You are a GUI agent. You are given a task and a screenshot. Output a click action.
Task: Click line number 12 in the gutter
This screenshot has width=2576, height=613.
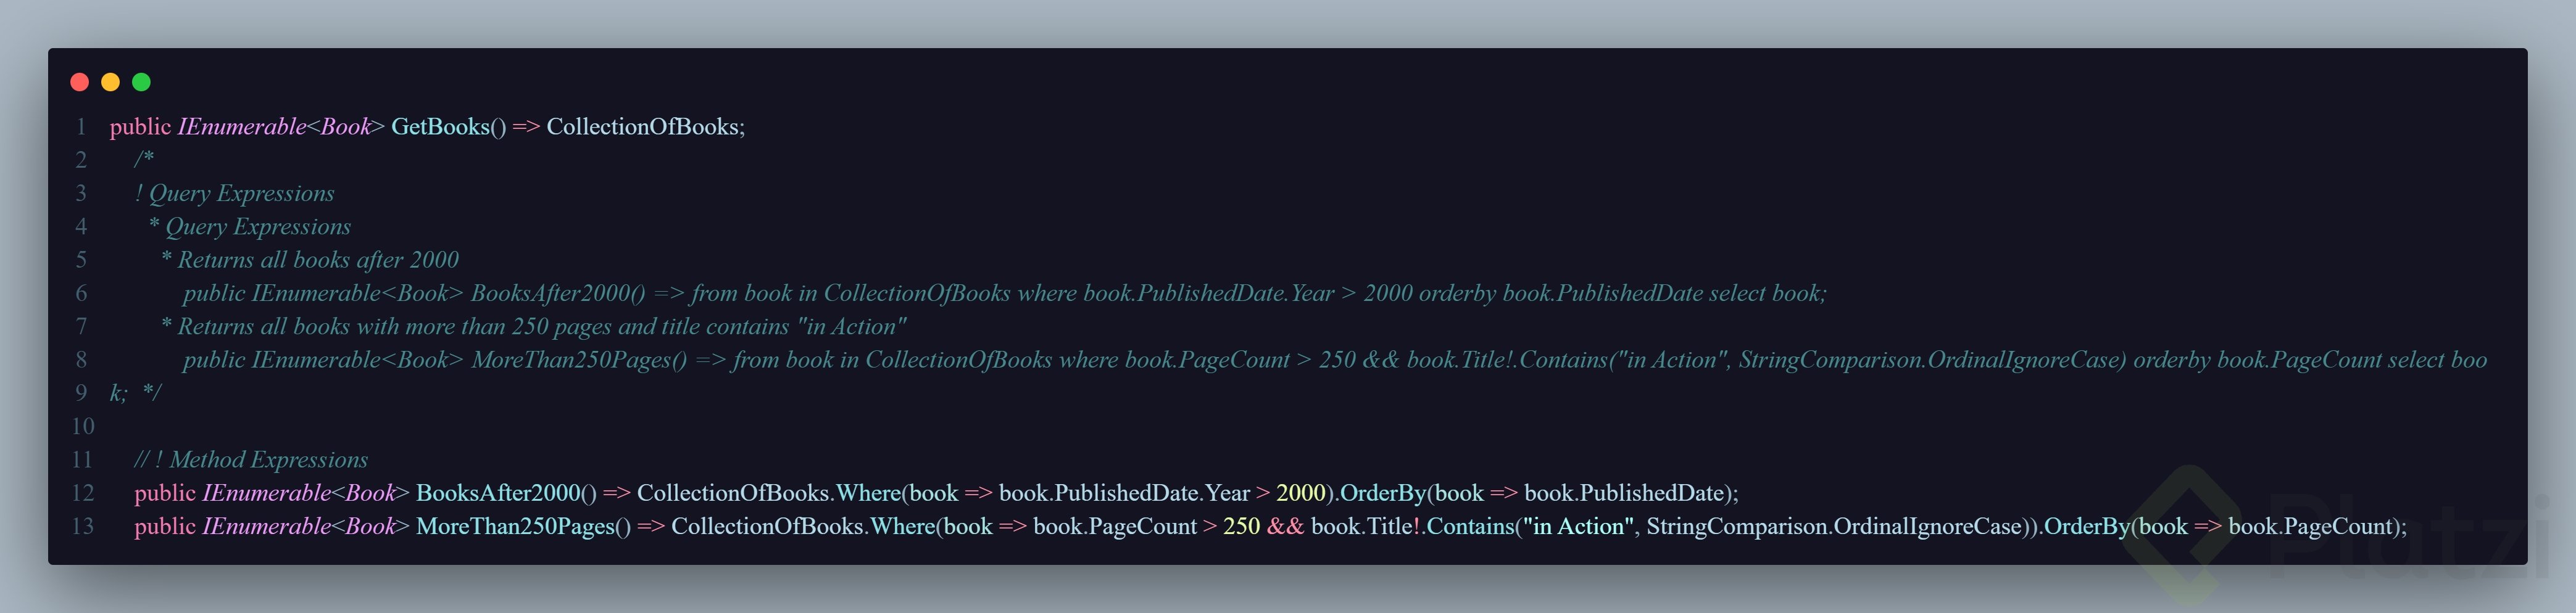point(82,493)
